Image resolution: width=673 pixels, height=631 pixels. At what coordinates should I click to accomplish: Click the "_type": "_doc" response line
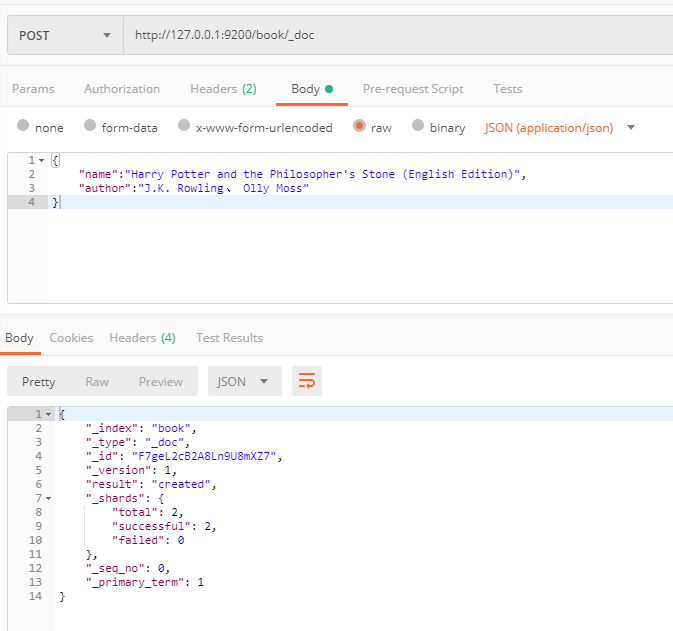(137, 442)
